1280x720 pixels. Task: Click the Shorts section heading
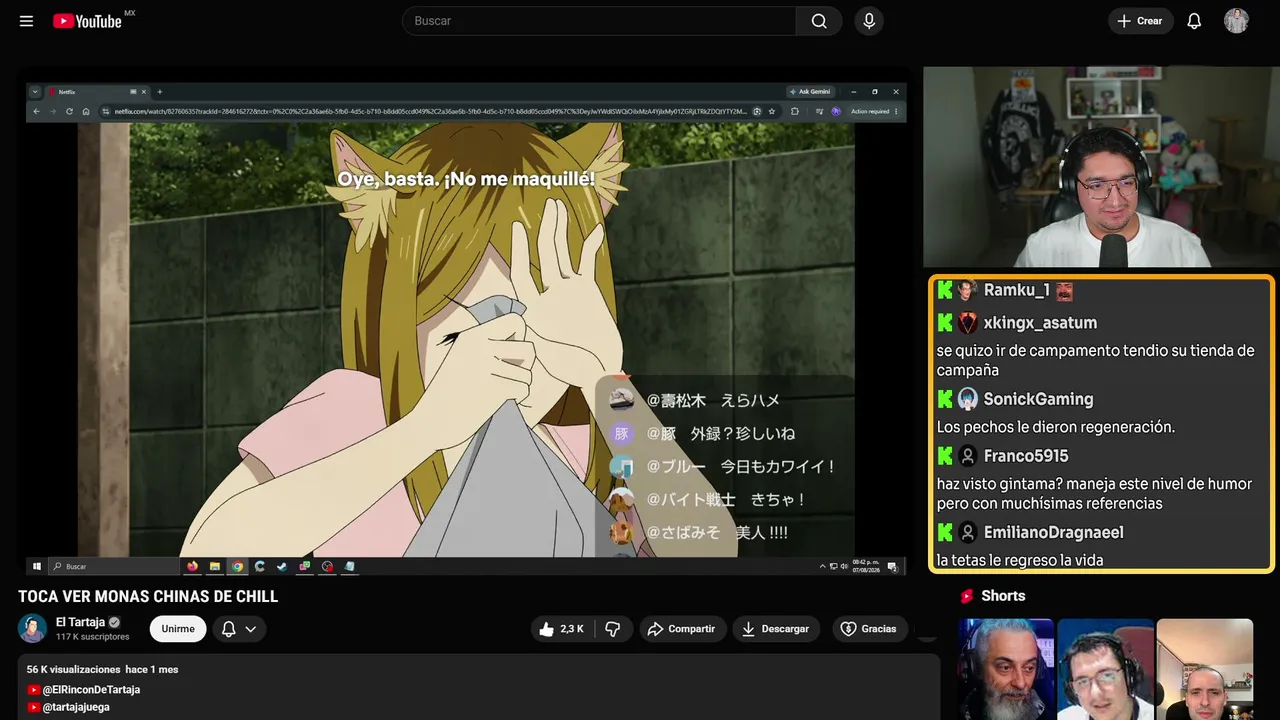click(1003, 596)
